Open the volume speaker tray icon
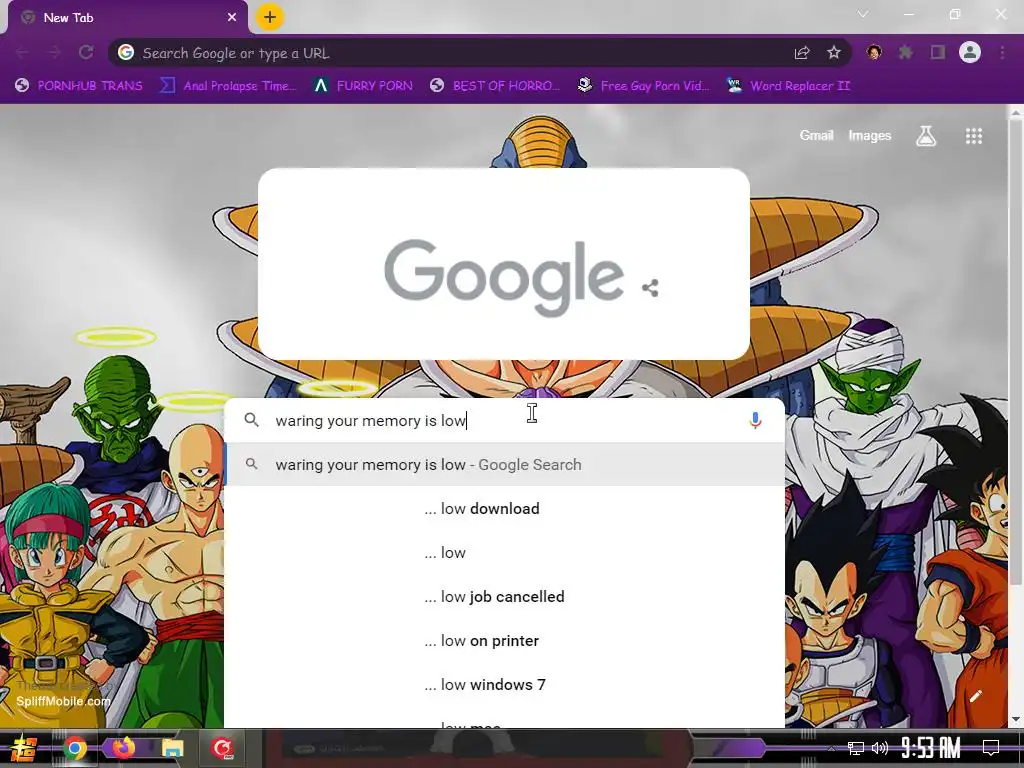This screenshot has width=1024, height=768. pos(880,748)
